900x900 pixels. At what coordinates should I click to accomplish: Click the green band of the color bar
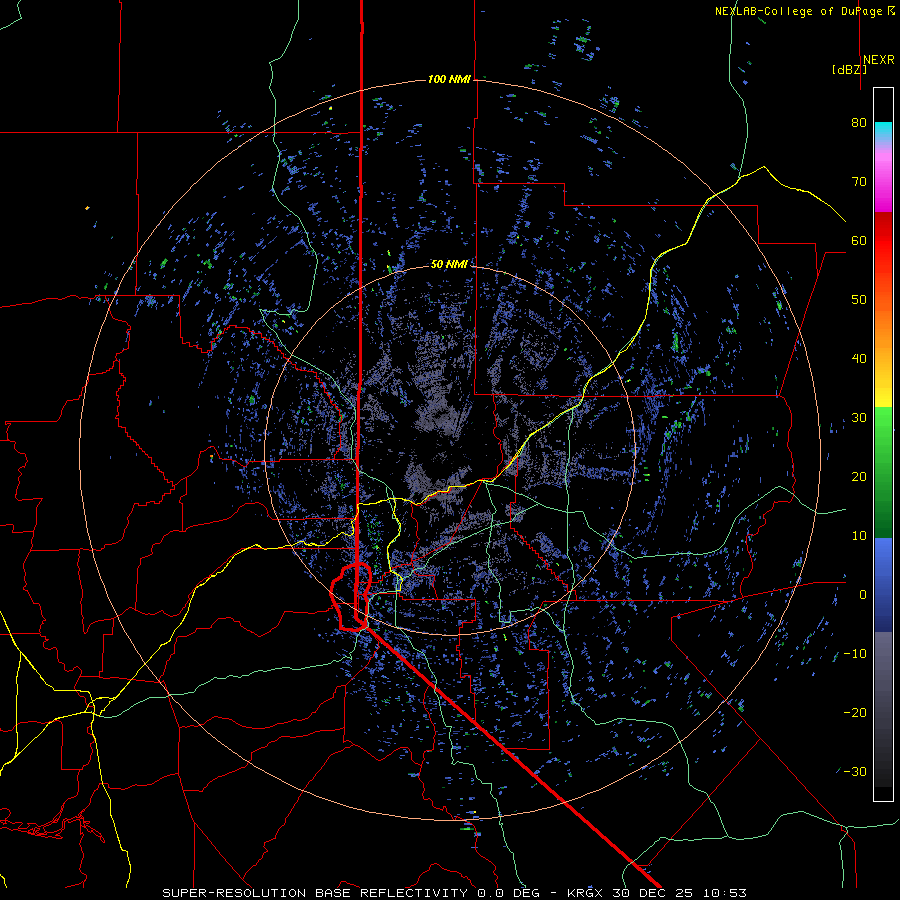883,472
